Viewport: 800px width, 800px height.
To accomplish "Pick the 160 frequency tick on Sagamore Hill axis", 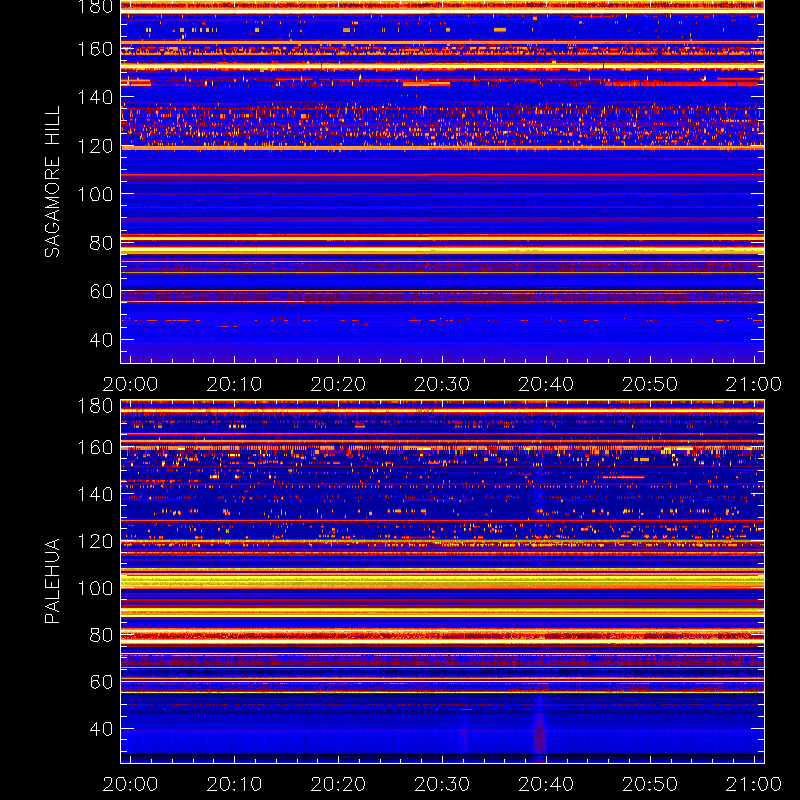I will click(x=95, y=49).
